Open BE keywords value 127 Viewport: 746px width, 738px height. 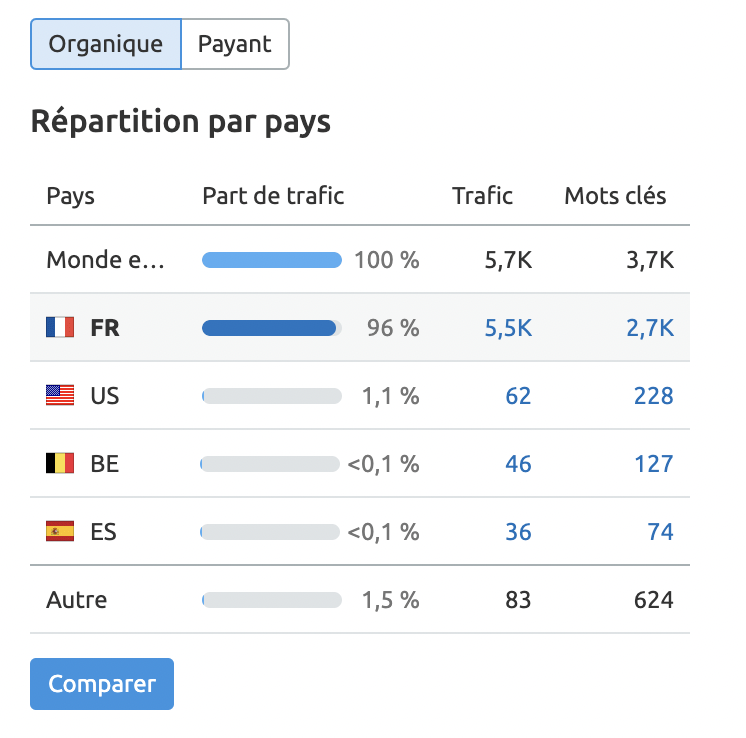(654, 464)
